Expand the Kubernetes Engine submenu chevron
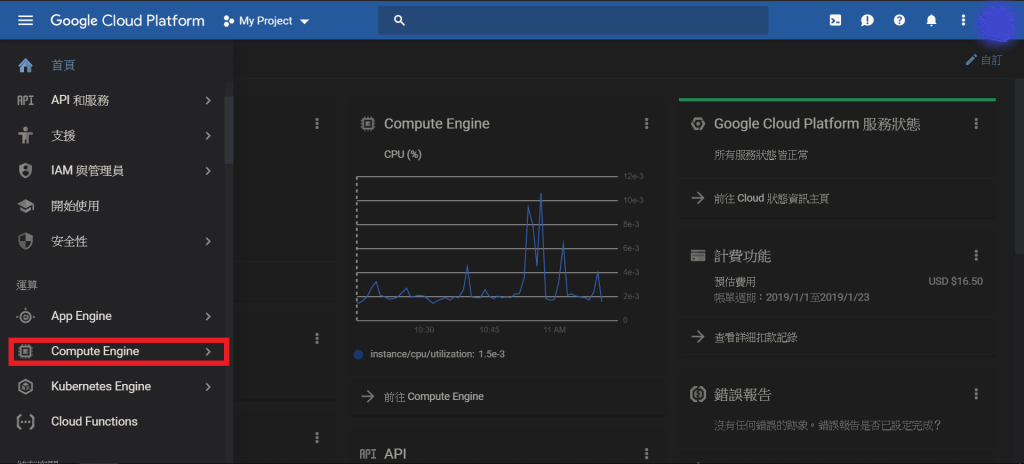Viewport: 1024px width, 464px height. [208, 387]
